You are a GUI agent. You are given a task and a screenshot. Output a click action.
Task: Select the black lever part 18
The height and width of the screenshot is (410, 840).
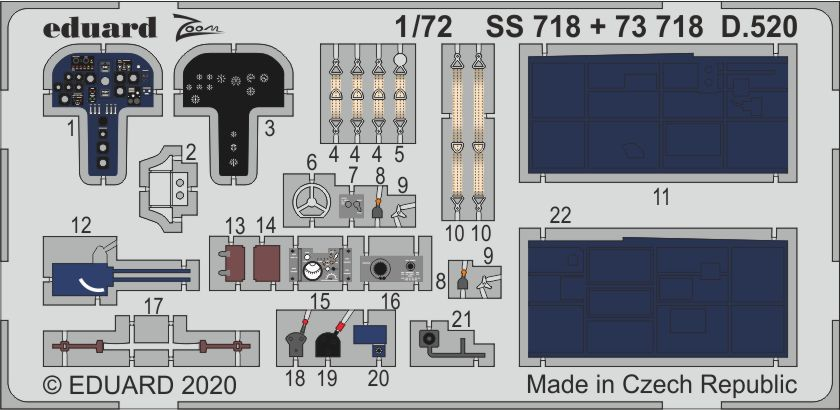click(293, 343)
